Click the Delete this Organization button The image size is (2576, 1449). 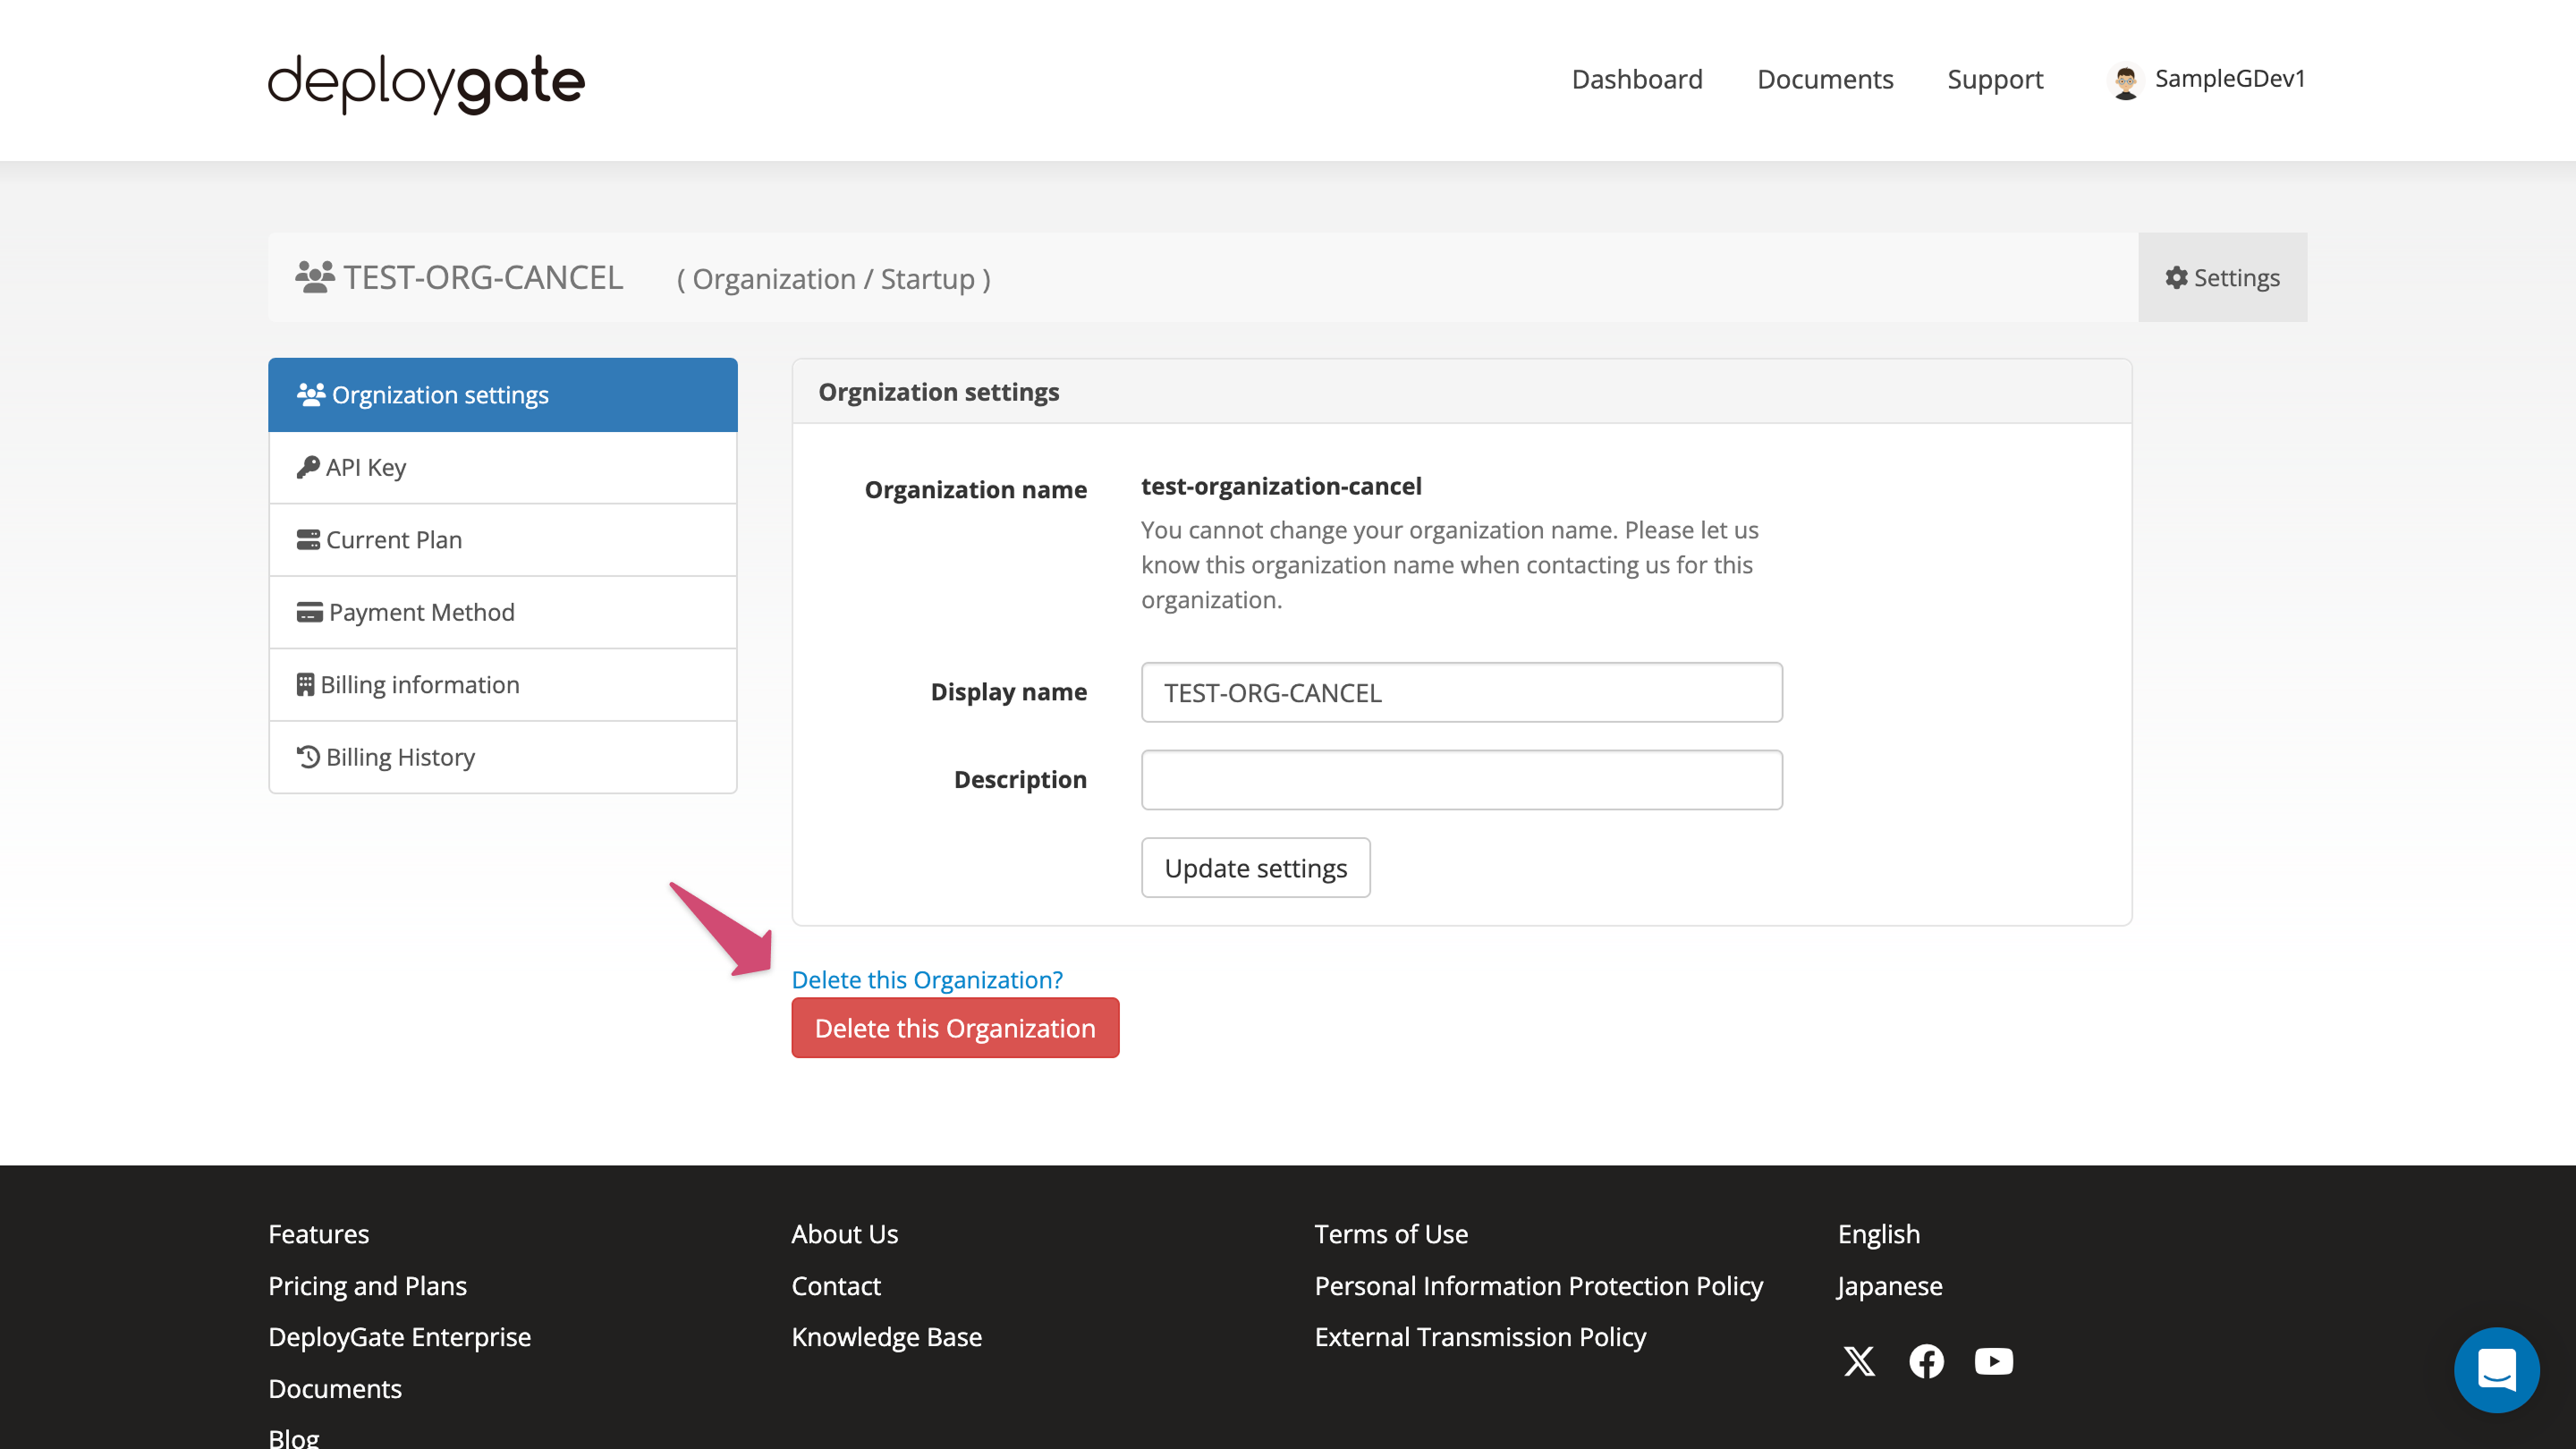coord(954,1027)
